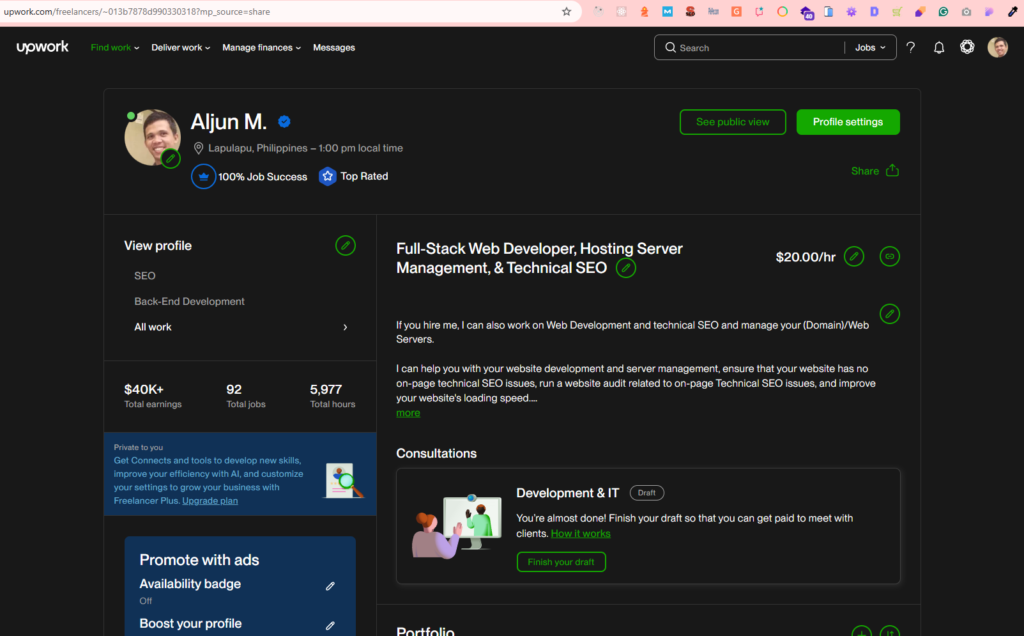Expand the Jobs search category selector
The image size is (1024, 636).
tap(869, 47)
